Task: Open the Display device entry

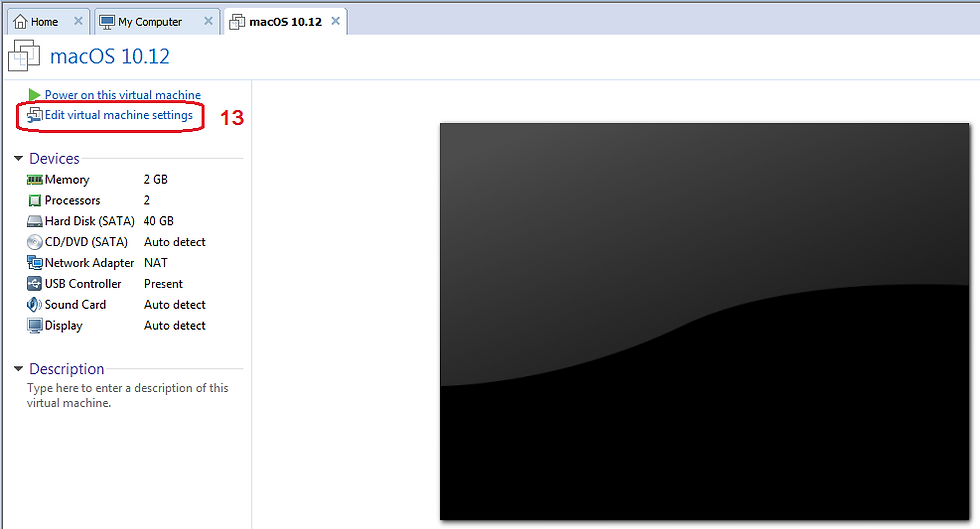Action: click(x=63, y=326)
